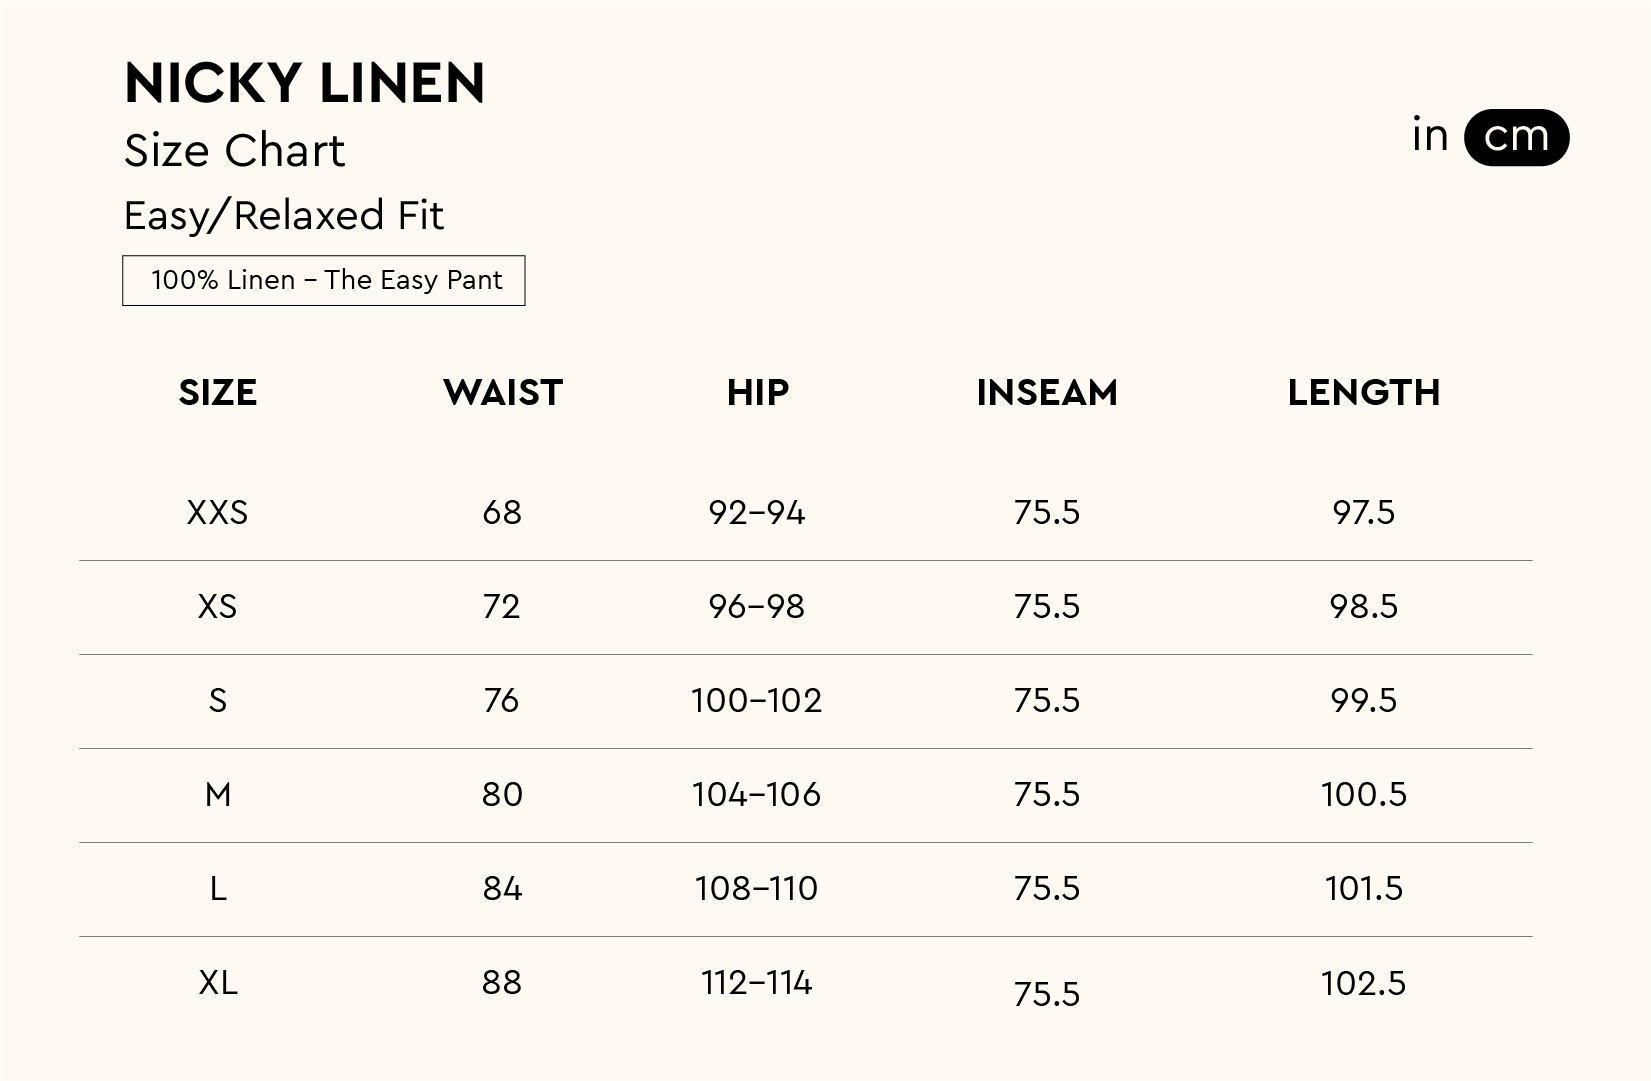Click the length value 102.5
1651x1081 pixels.
[x=1363, y=983]
